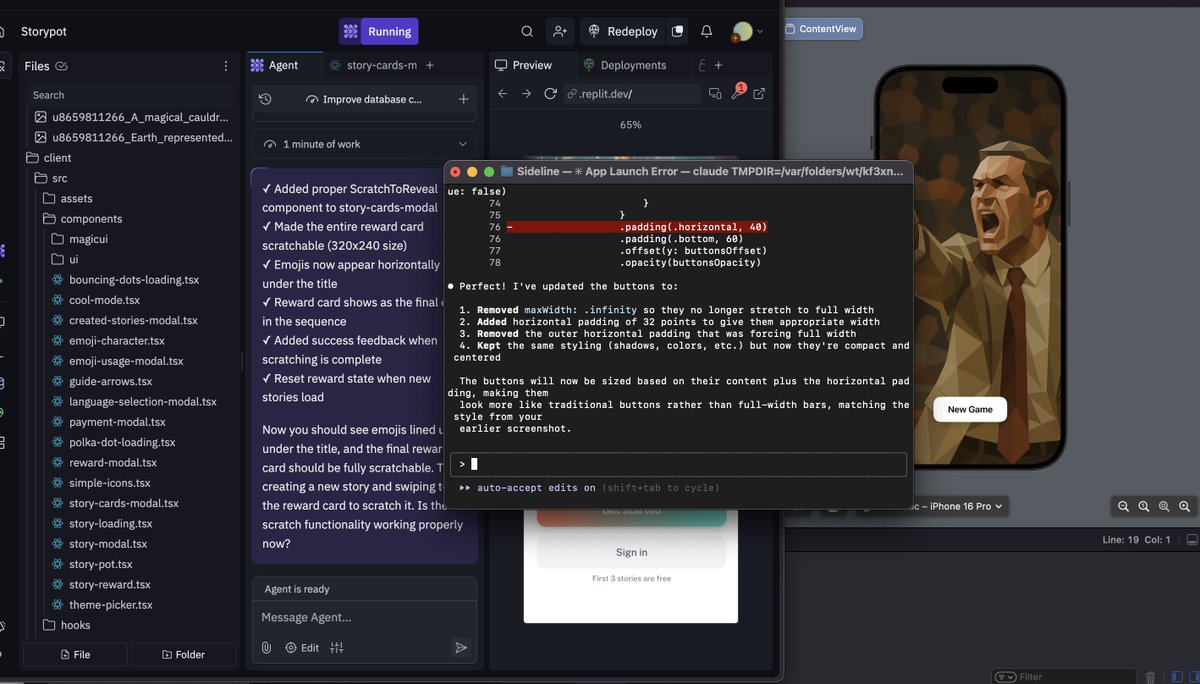Click the Edit mode button in agent box
Image resolution: width=1200 pixels, height=684 pixels.
(302, 647)
